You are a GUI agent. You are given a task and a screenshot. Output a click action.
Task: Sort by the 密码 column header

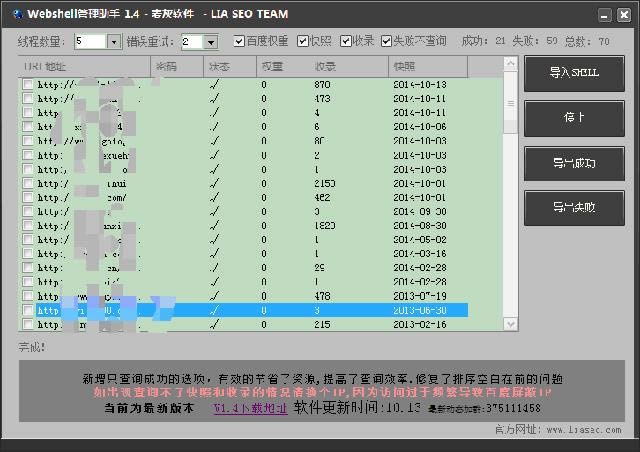pyautogui.click(x=177, y=67)
